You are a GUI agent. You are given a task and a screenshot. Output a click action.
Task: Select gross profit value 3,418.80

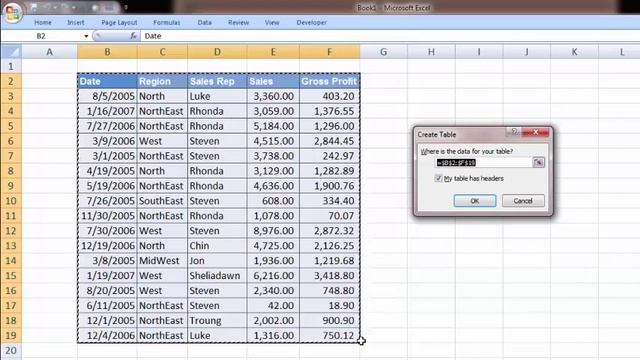[329, 276]
